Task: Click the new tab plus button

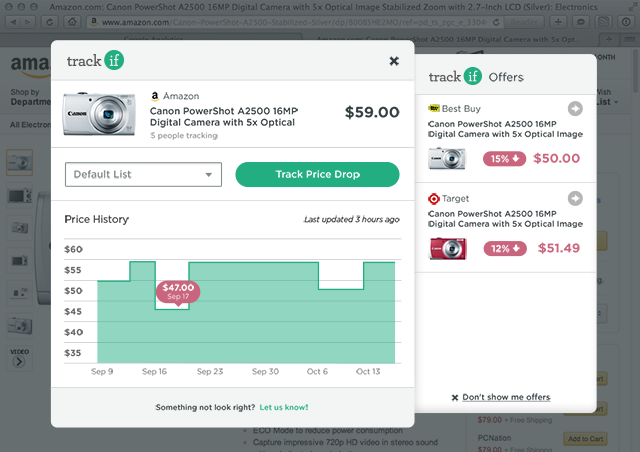Action: click(609, 40)
